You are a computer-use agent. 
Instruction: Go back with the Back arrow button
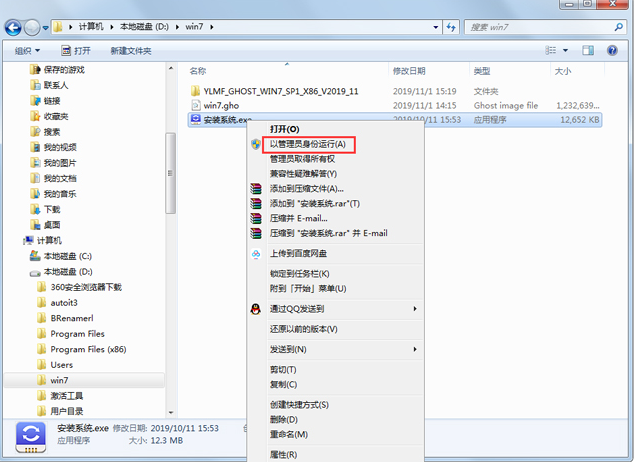[13, 28]
